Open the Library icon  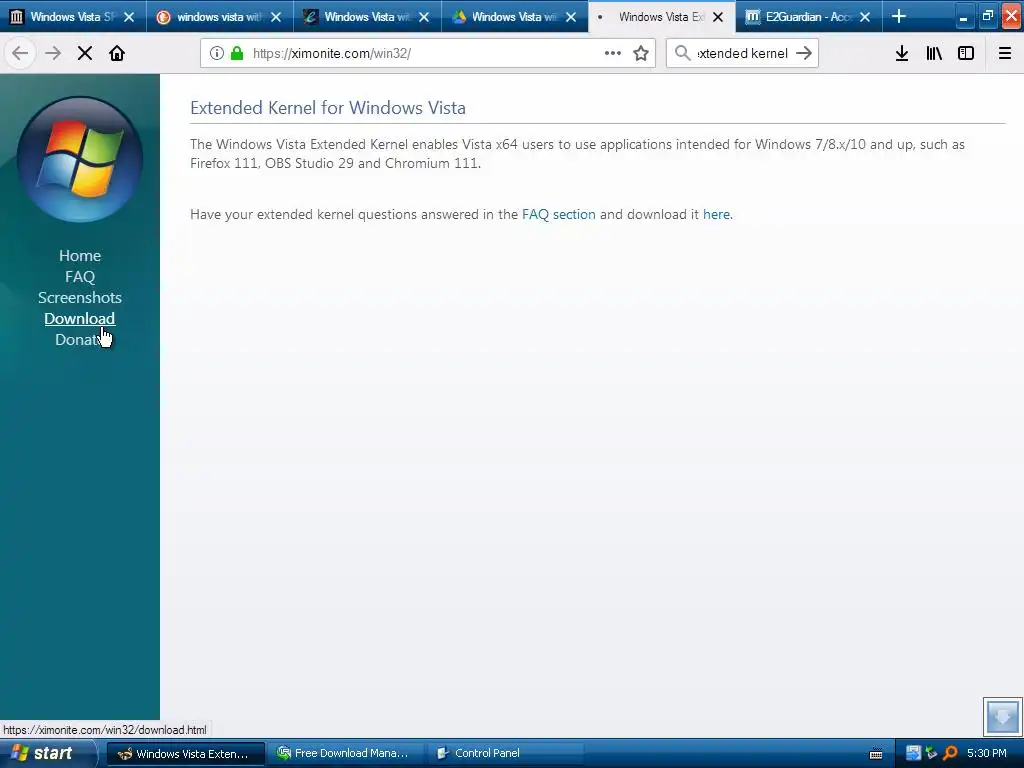pos(934,53)
